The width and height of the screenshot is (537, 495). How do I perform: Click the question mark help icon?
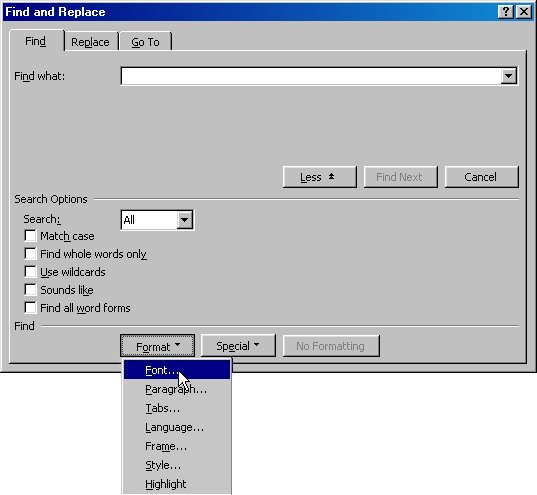tap(505, 12)
